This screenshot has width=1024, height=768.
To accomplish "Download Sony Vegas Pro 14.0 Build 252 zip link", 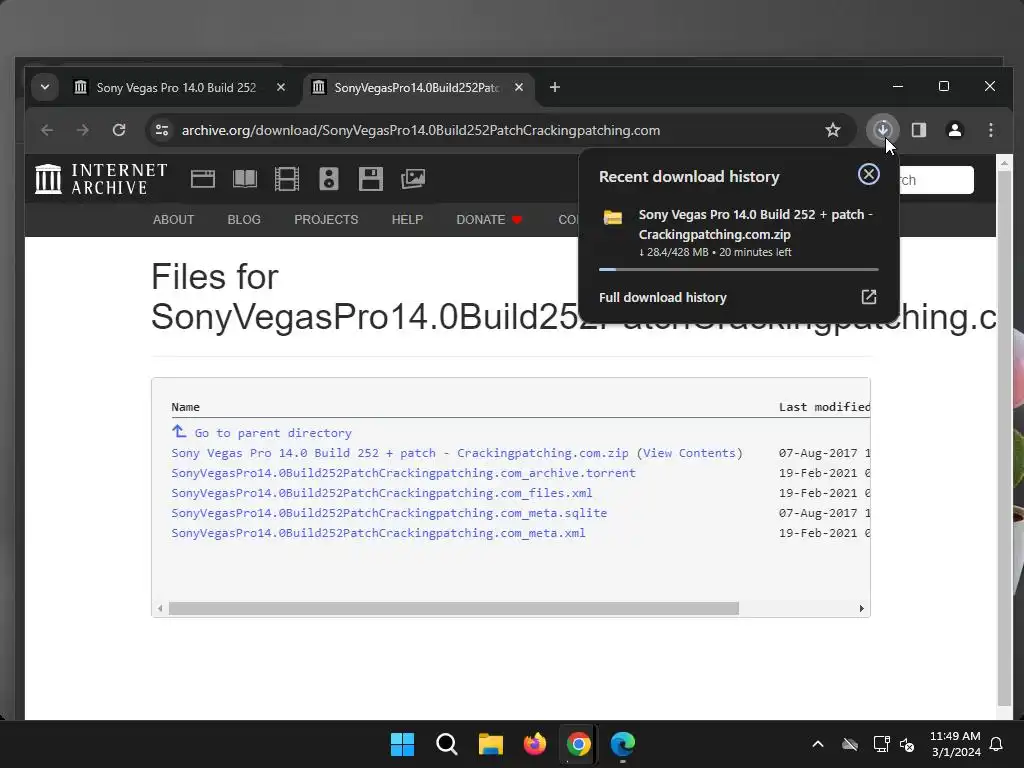I will coord(400,453).
